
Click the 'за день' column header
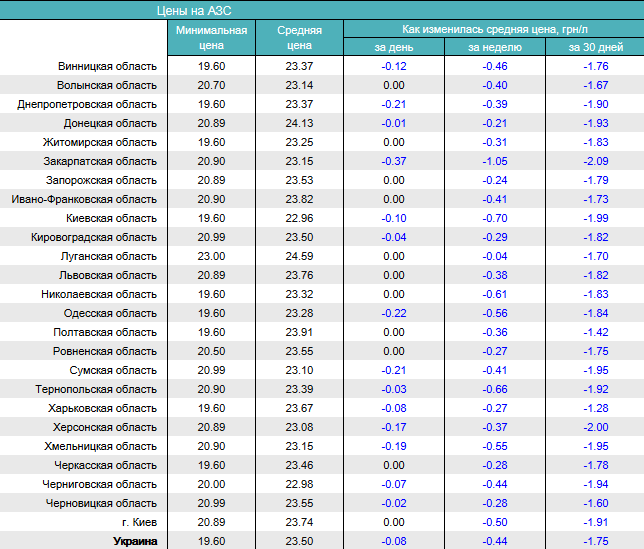(x=393, y=47)
